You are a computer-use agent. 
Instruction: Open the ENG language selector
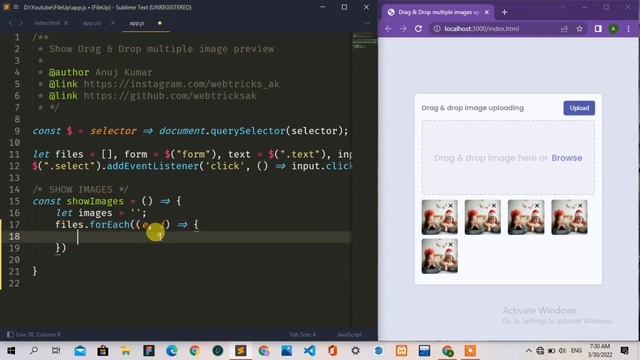pos(576,351)
